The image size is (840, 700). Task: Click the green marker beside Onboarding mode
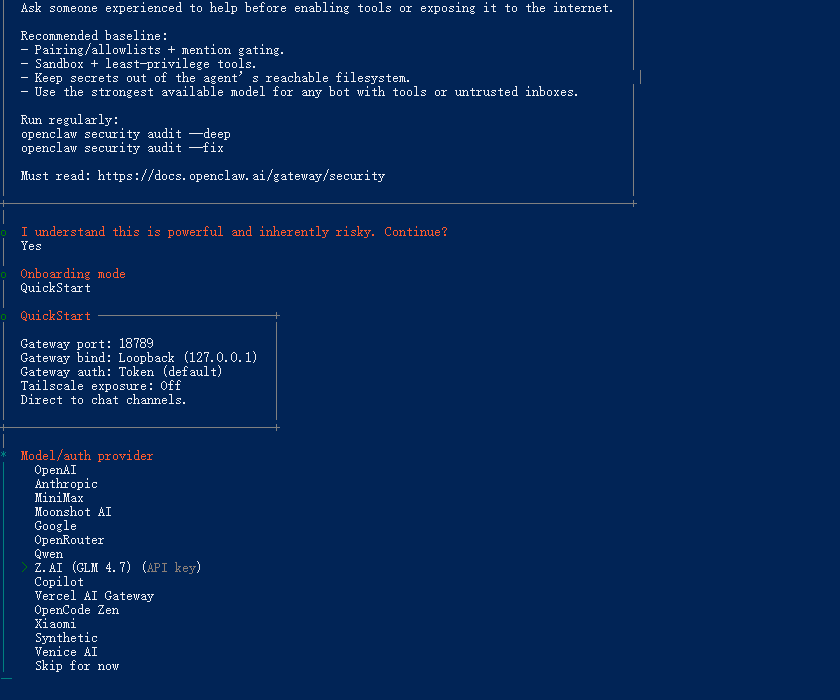coord(4,275)
